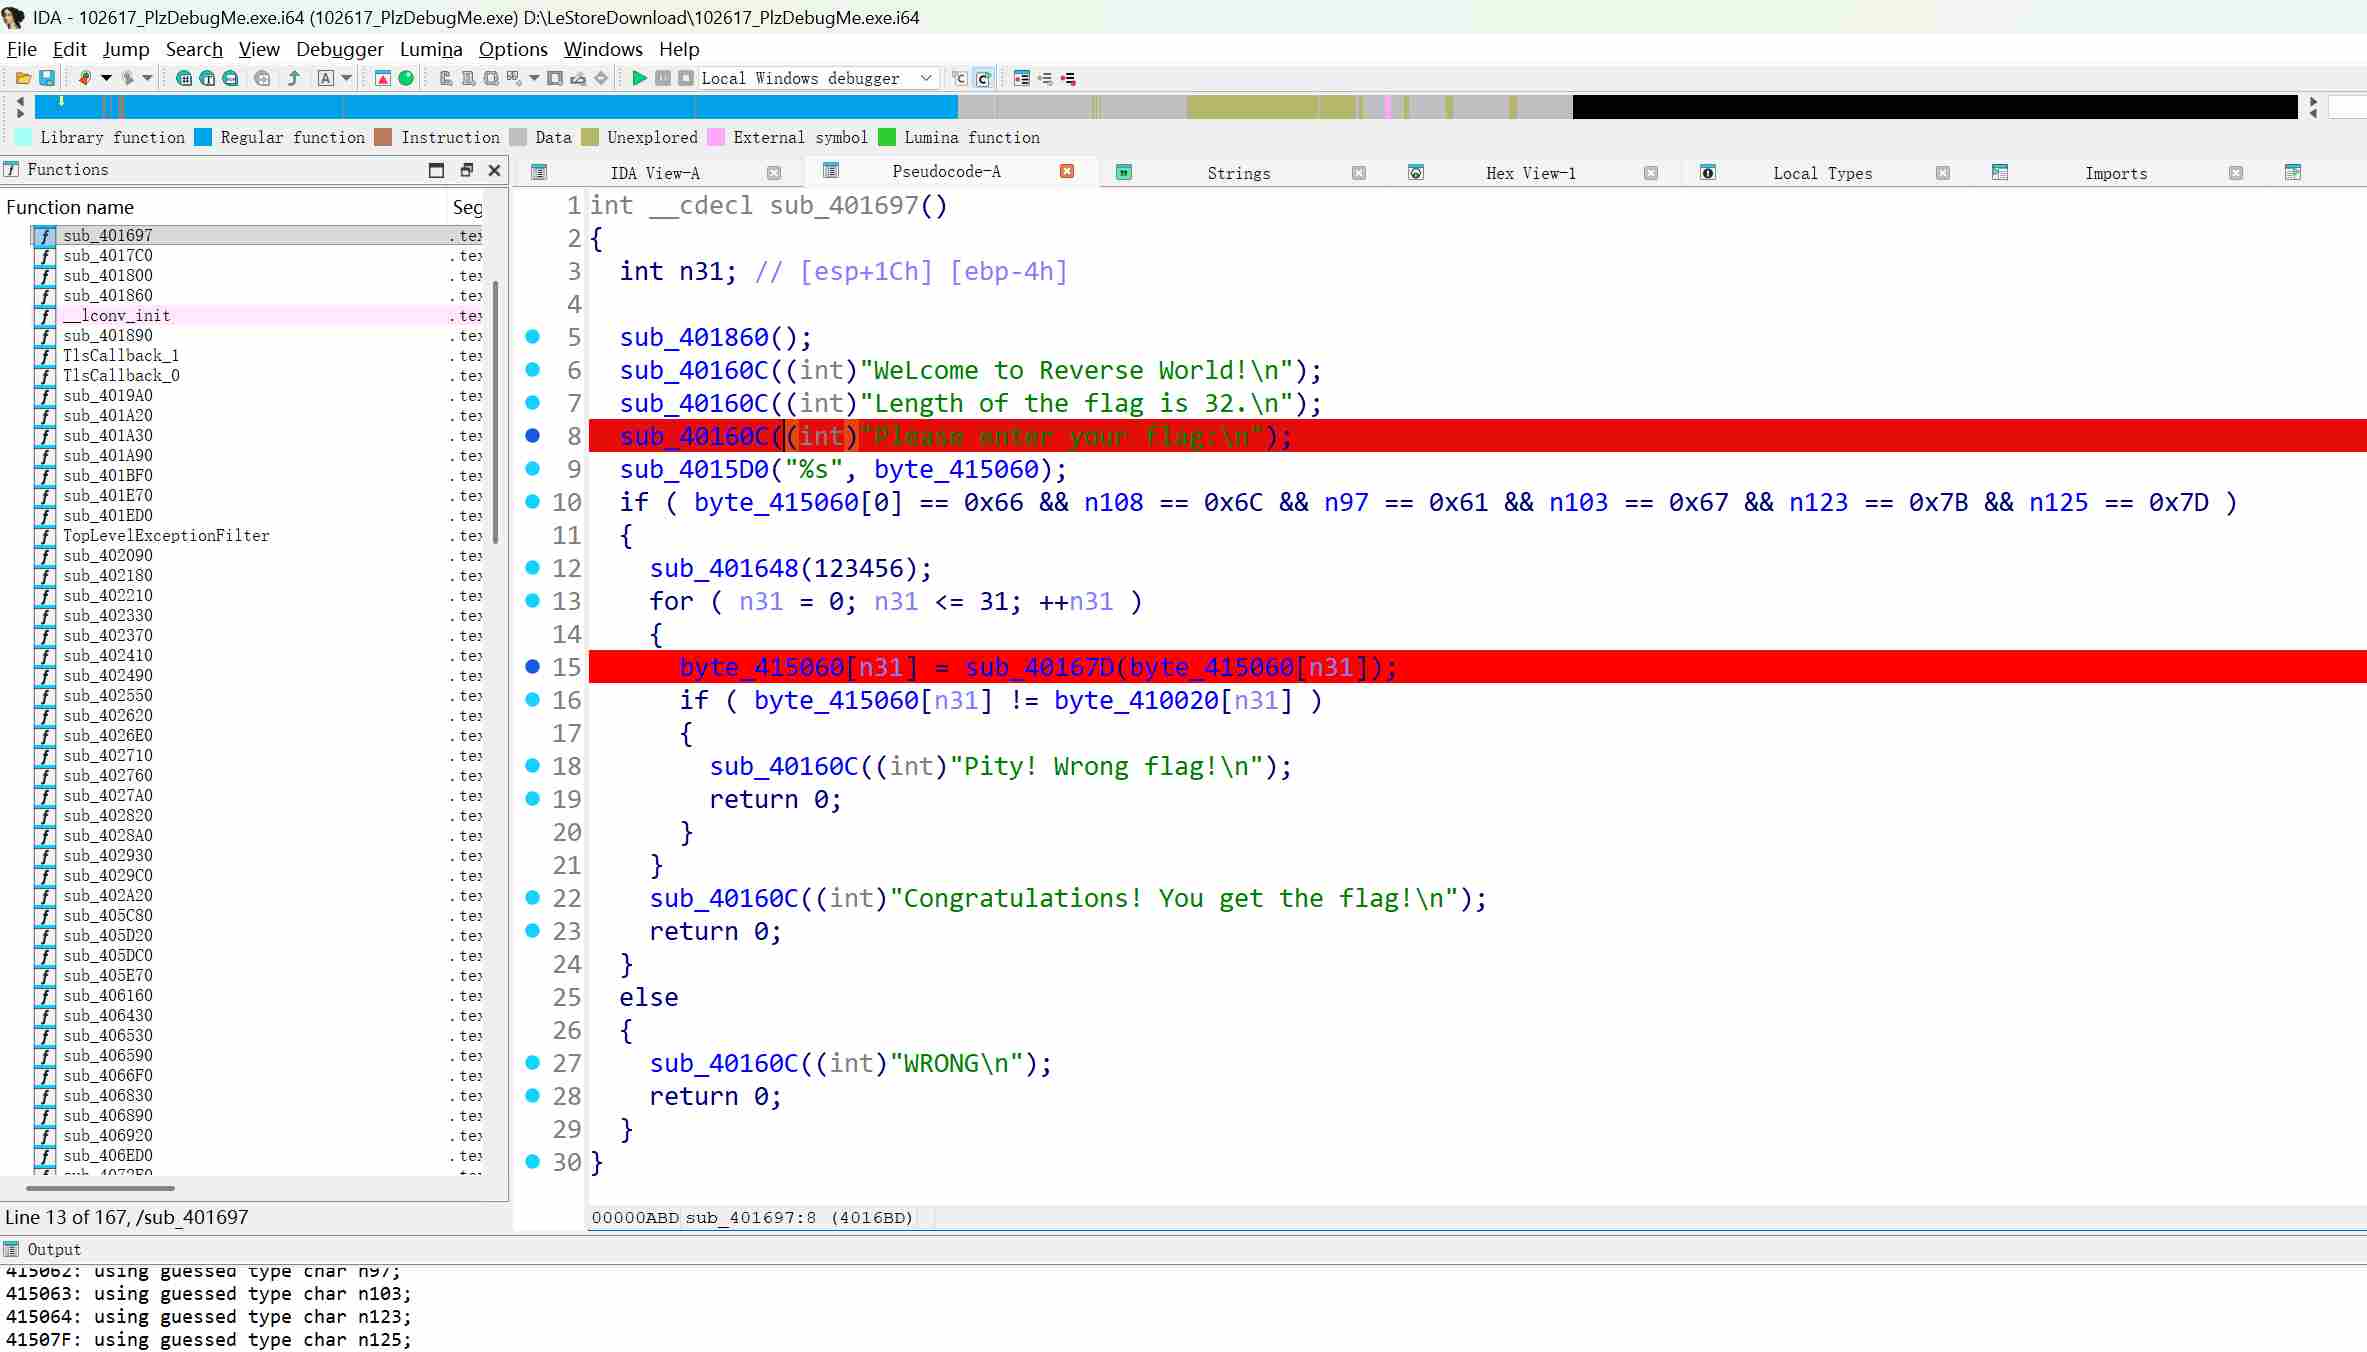
Task: Expand dropdown next to text A icon
Action: [347, 78]
